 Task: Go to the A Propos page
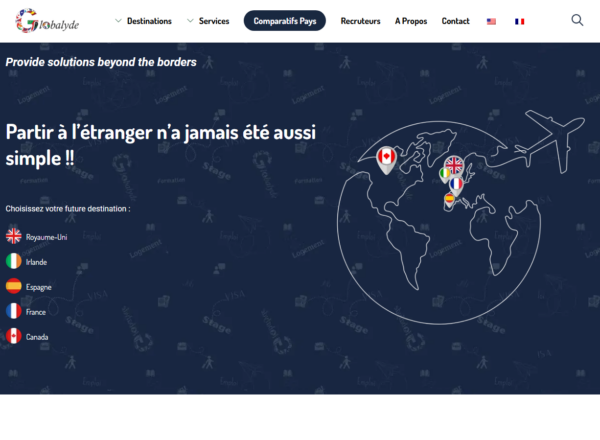(411, 21)
